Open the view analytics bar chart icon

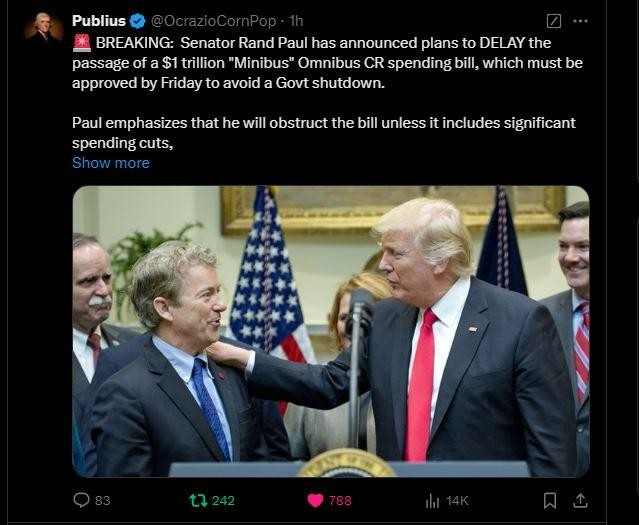432,501
